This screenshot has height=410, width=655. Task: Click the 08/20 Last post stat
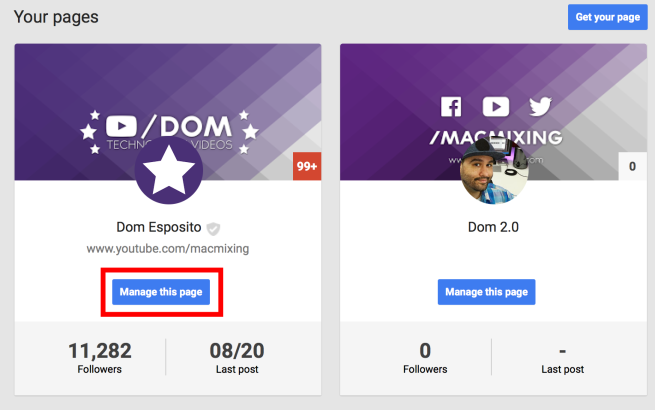coord(236,357)
